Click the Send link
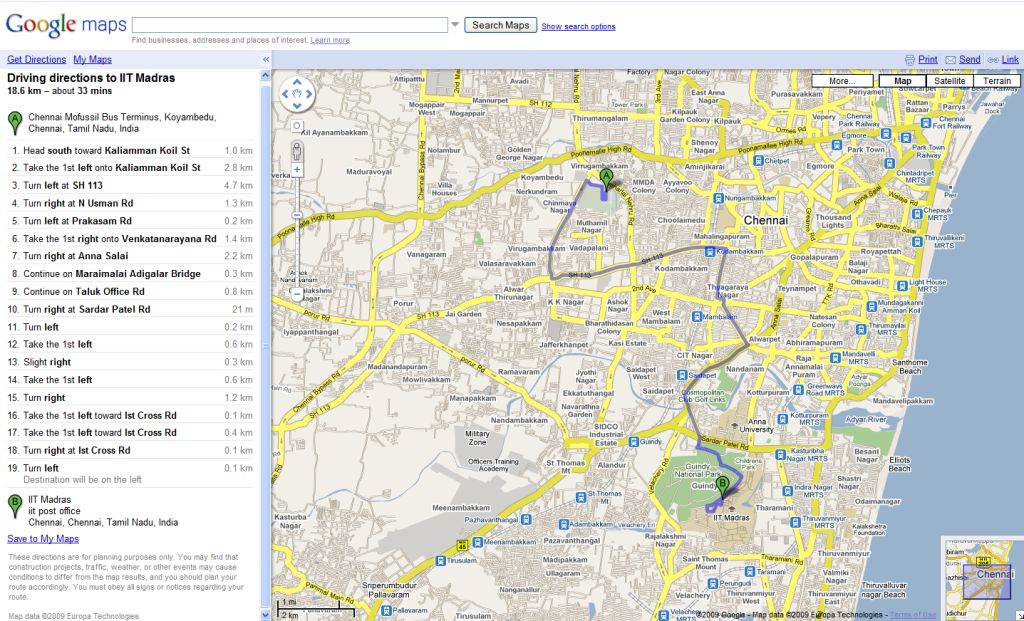 pyautogui.click(x=969, y=59)
